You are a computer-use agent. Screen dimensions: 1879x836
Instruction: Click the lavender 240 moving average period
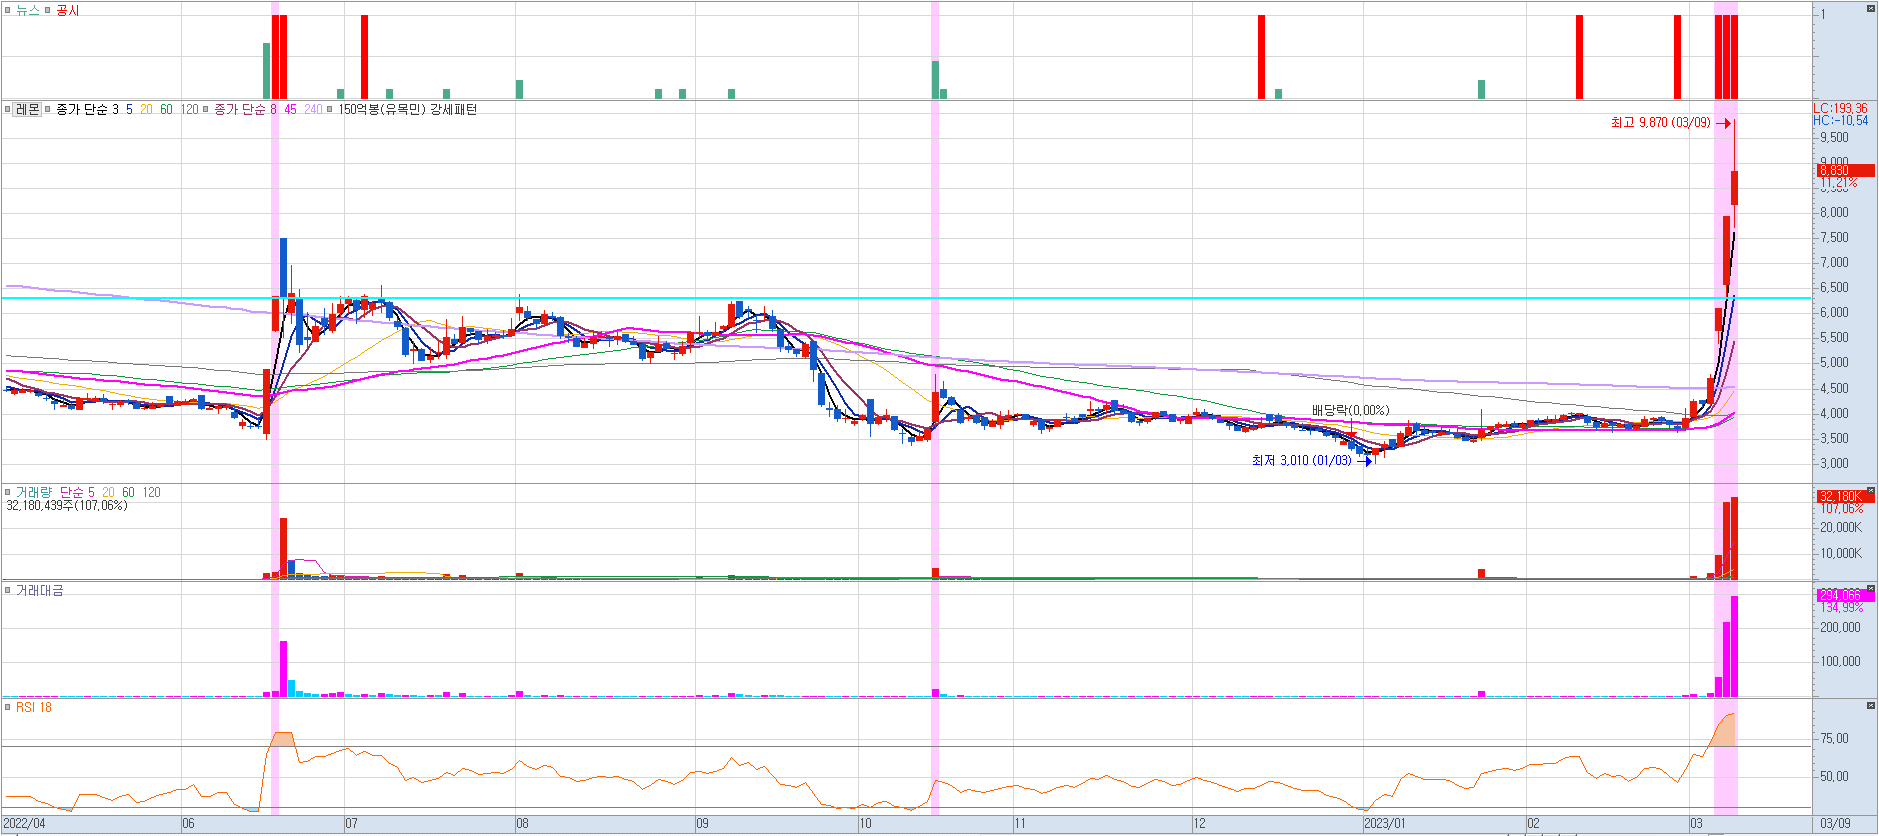[313, 109]
